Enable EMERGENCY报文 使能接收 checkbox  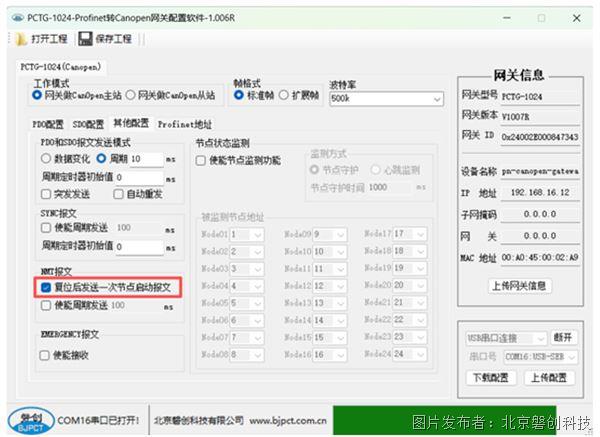click(x=44, y=355)
